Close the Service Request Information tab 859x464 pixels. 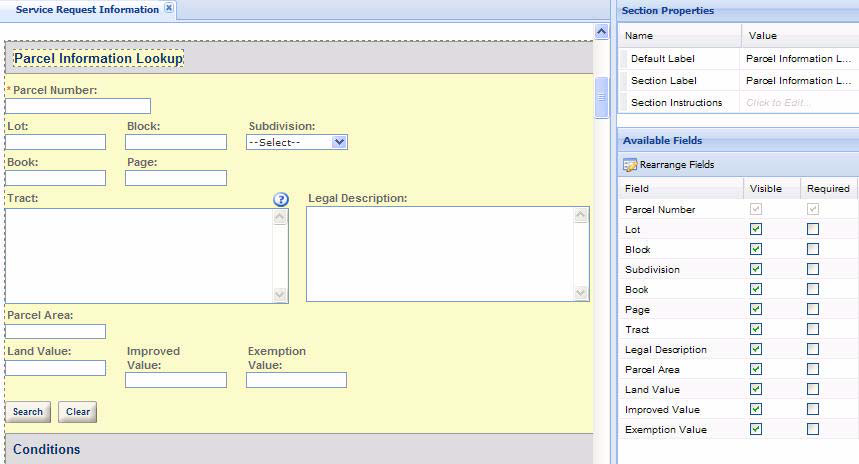point(169,9)
